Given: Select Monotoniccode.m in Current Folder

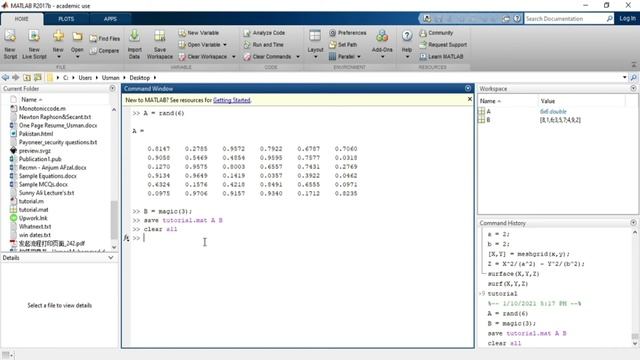Looking at the screenshot, I should coord(42,109).
